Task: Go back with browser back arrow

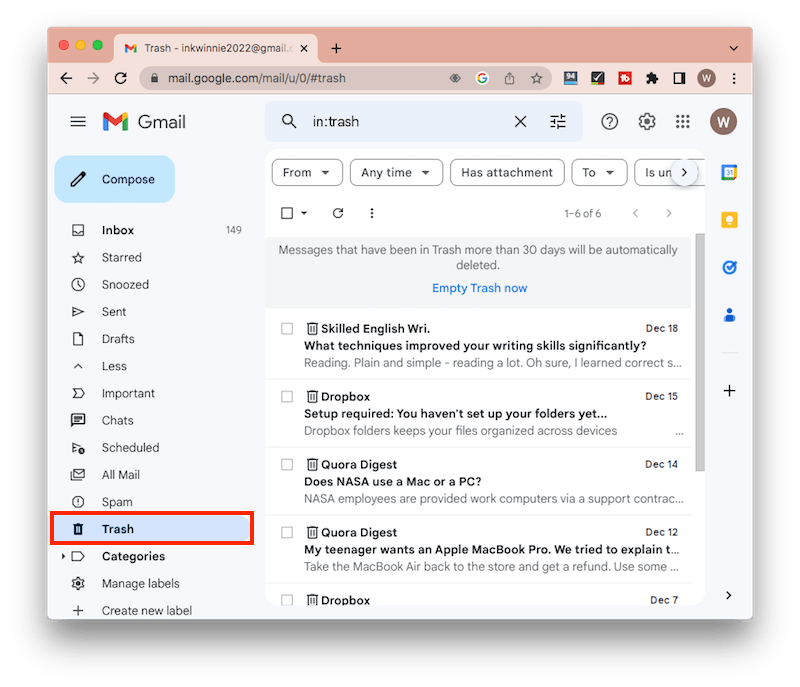Action: point(66,78)
